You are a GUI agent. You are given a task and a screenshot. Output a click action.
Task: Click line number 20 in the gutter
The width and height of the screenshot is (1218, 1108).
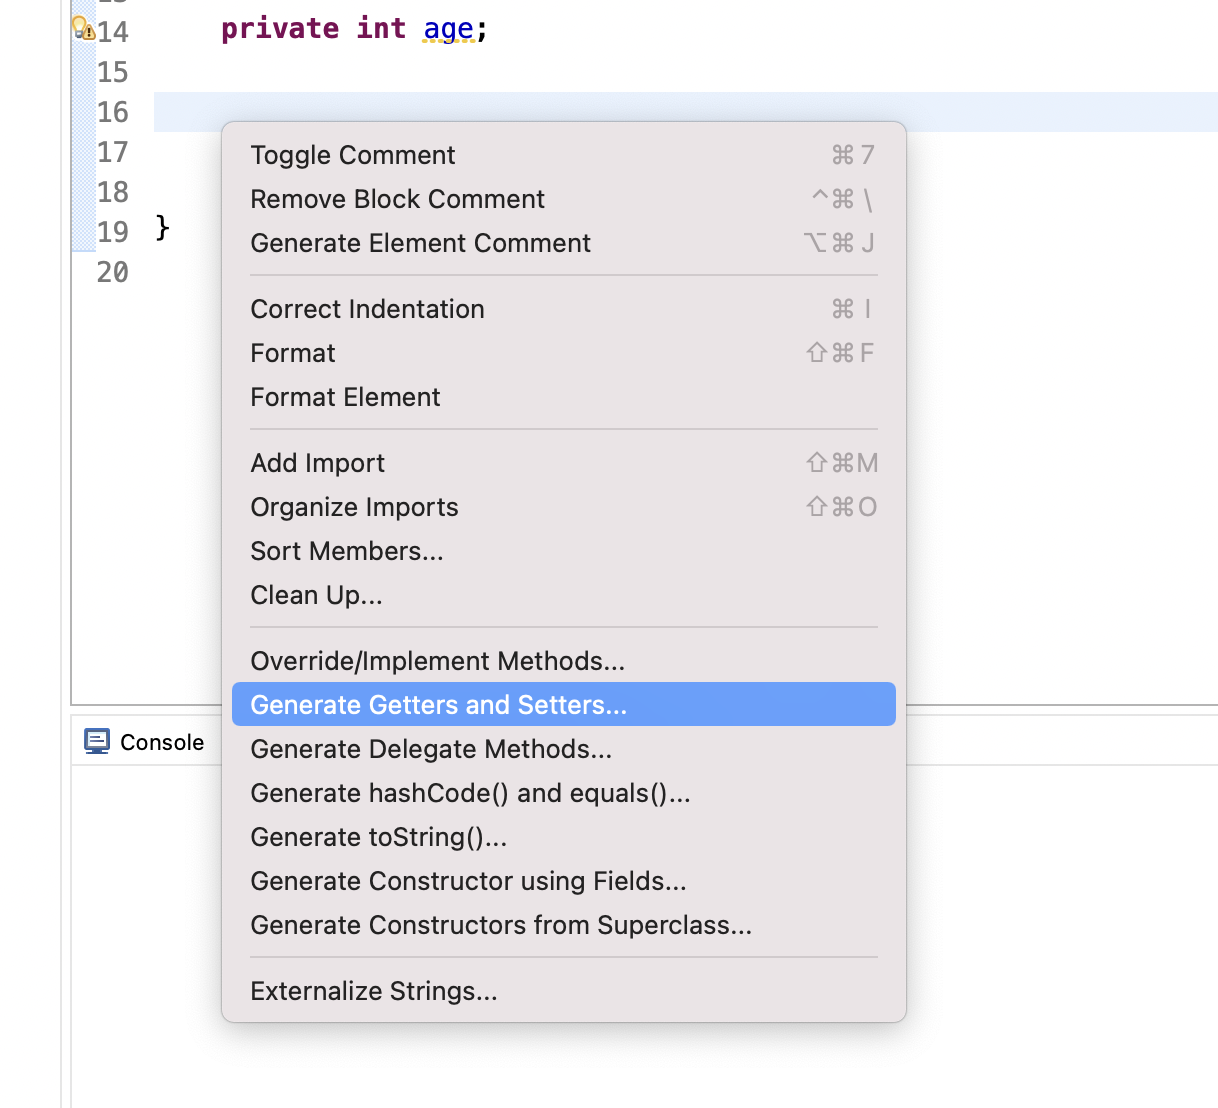(x=113, y=272)
